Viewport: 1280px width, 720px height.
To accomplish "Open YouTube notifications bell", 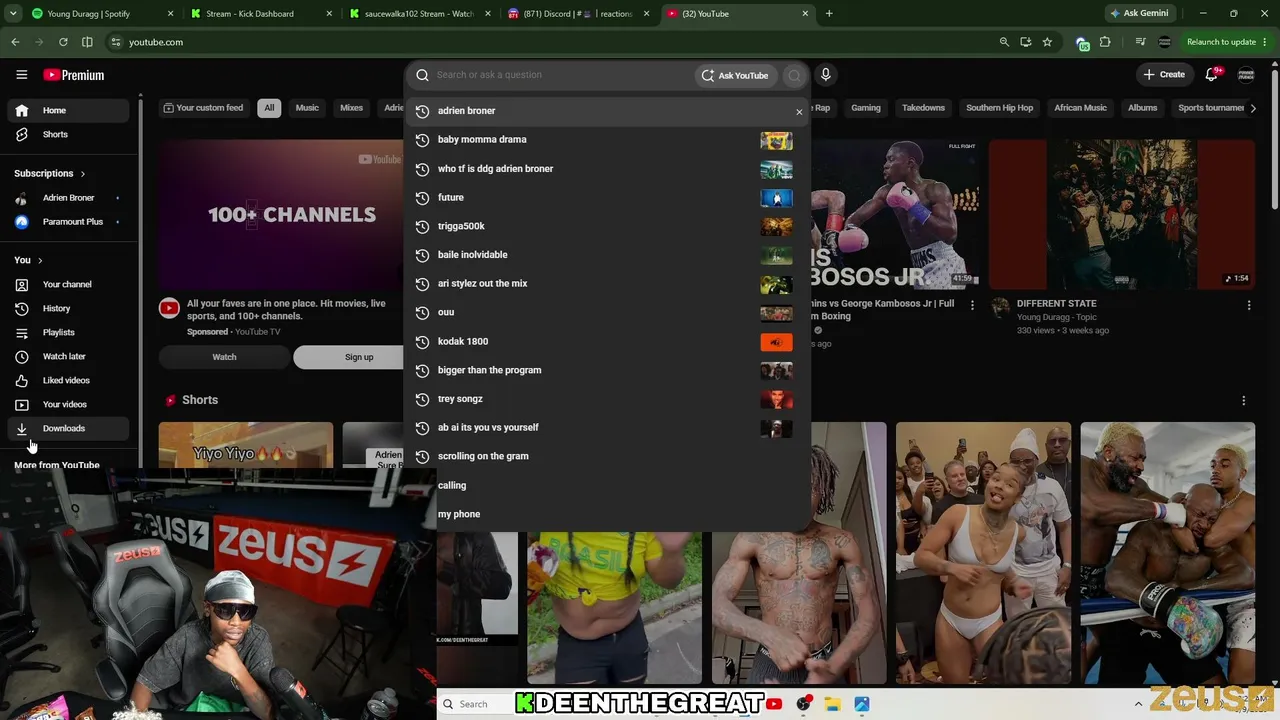I will point(1212,75).
